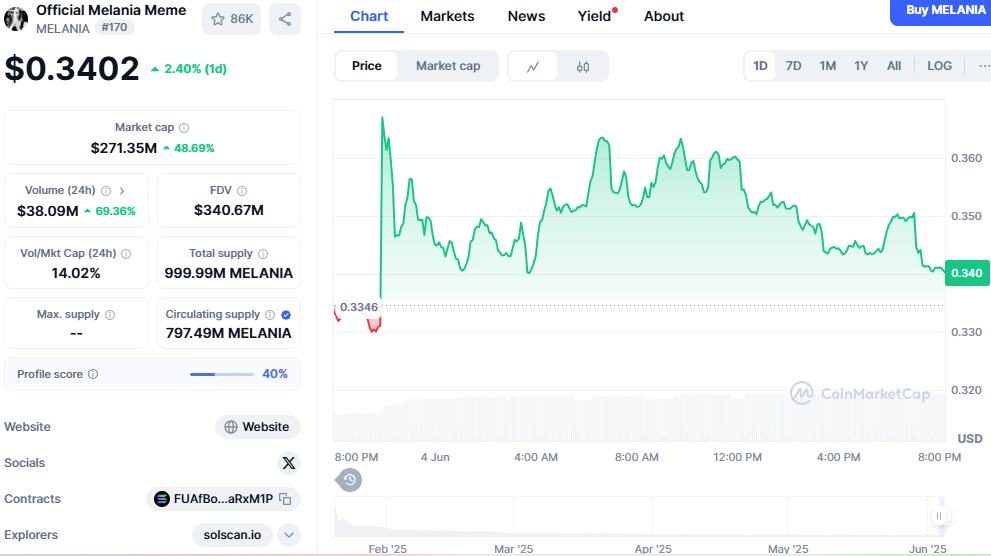Image resolution: width=991 pixels, height=556 pixels.
Task: Select the Price chart toggle
Action: point(367,66)
